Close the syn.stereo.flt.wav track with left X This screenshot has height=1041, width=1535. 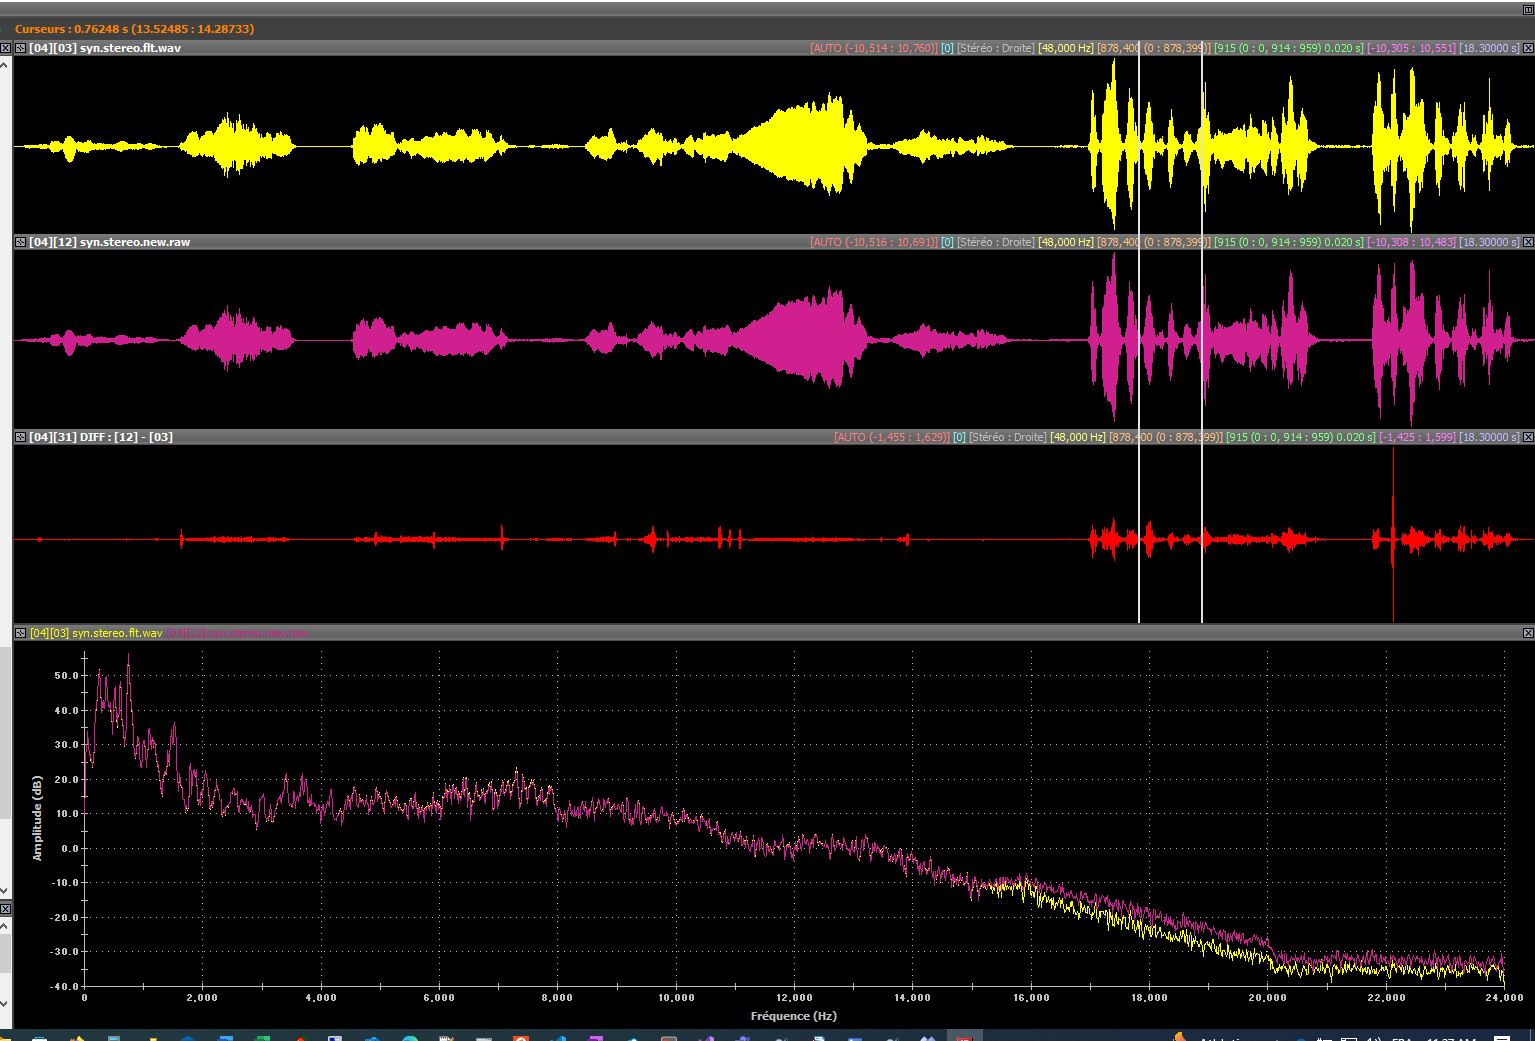click(x=6, y=48)
